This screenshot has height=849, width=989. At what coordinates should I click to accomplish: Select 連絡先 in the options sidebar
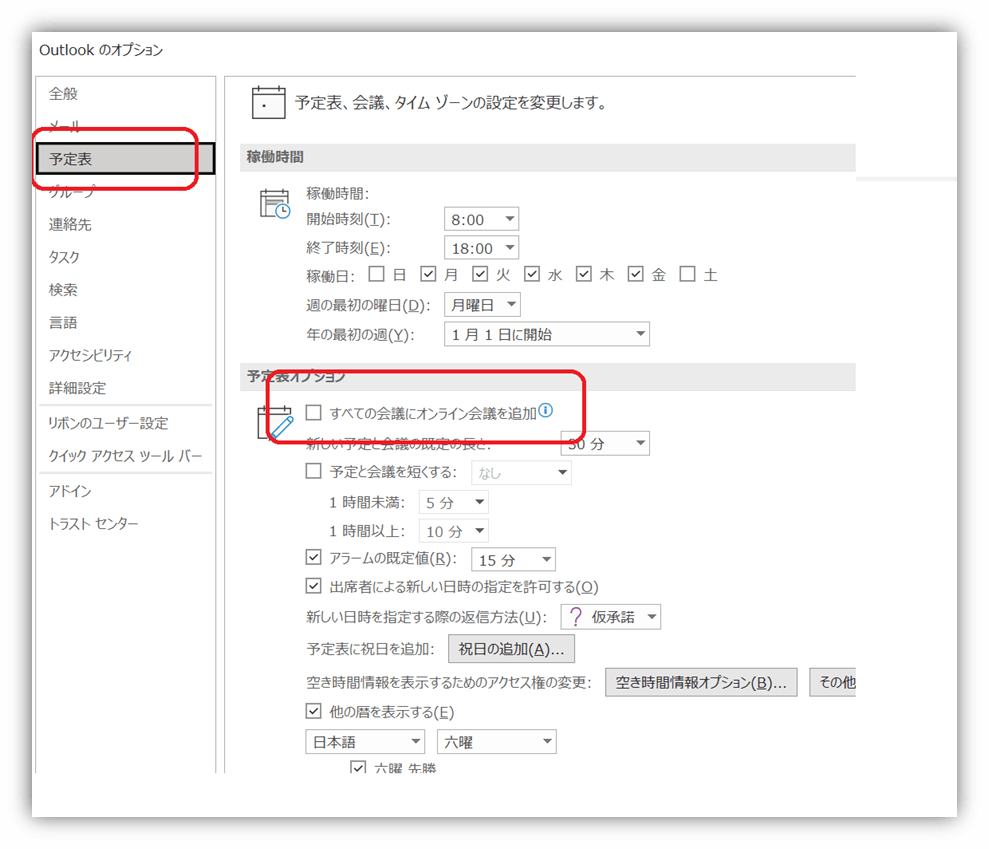click(125, 225)
